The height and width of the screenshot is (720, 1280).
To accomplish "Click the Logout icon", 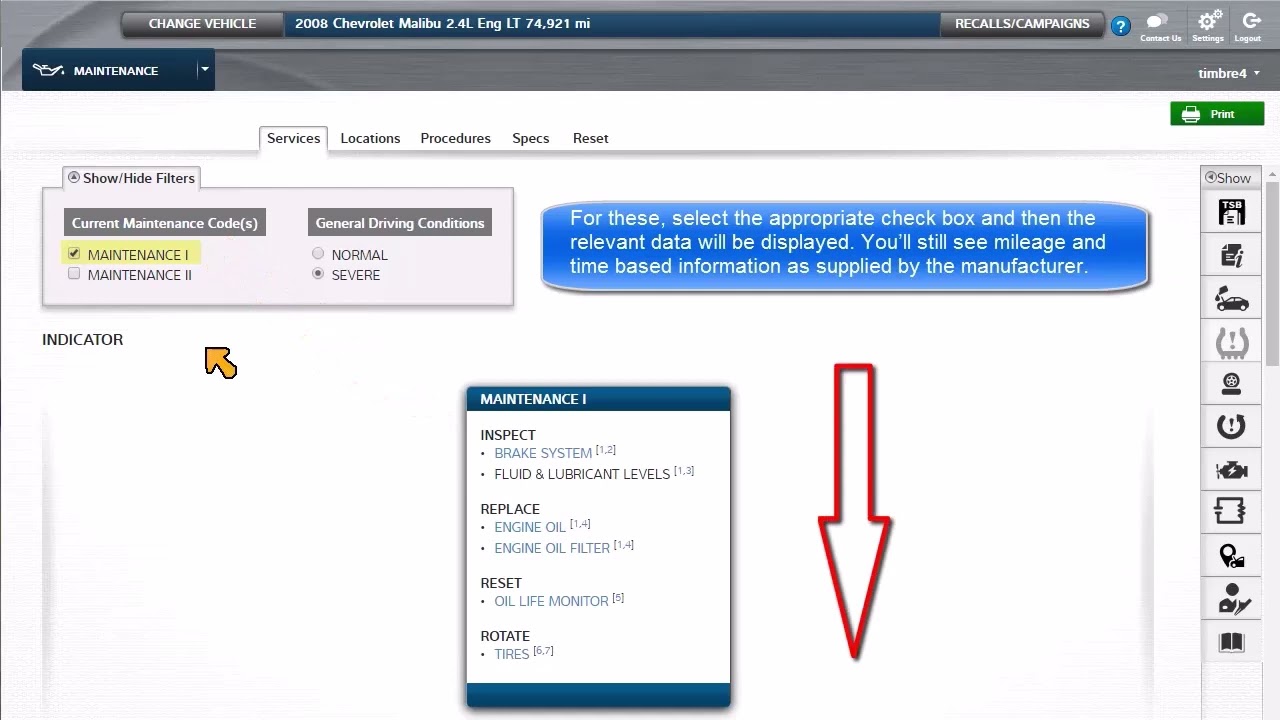I will [x=1248, y=24].
